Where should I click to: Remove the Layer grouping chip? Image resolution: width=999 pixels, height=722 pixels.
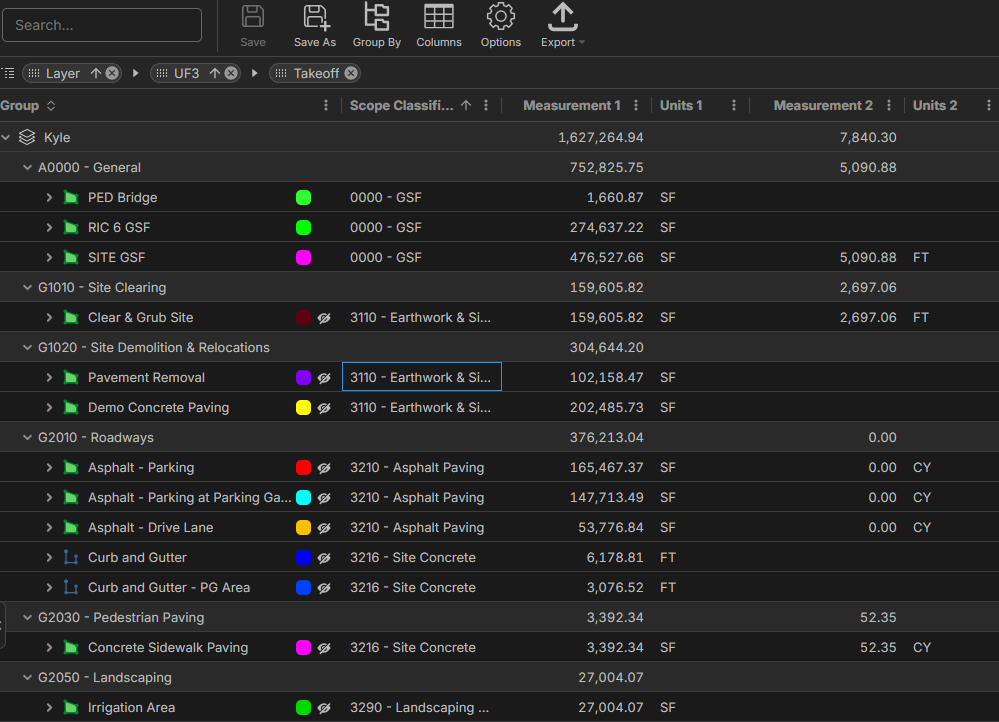[112, 73]
